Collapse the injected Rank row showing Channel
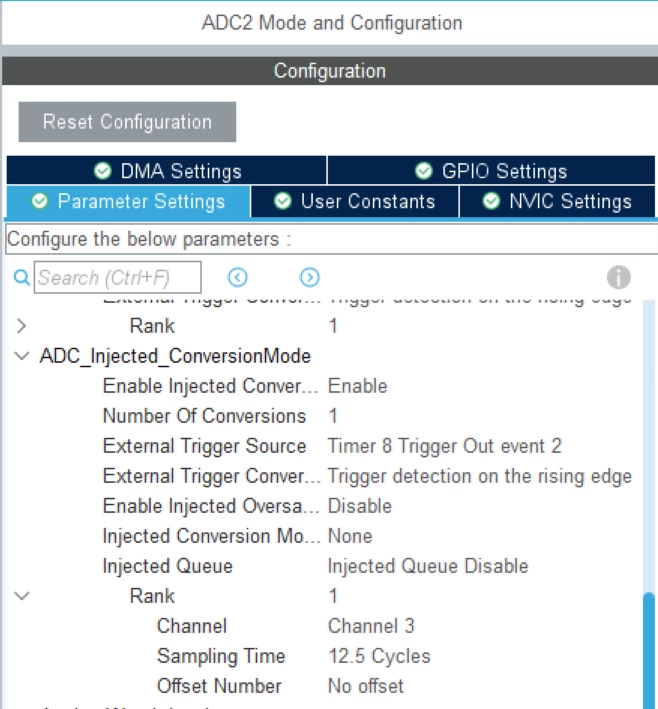The height and width of the screenshot is (709, 658). pos(22,596)
